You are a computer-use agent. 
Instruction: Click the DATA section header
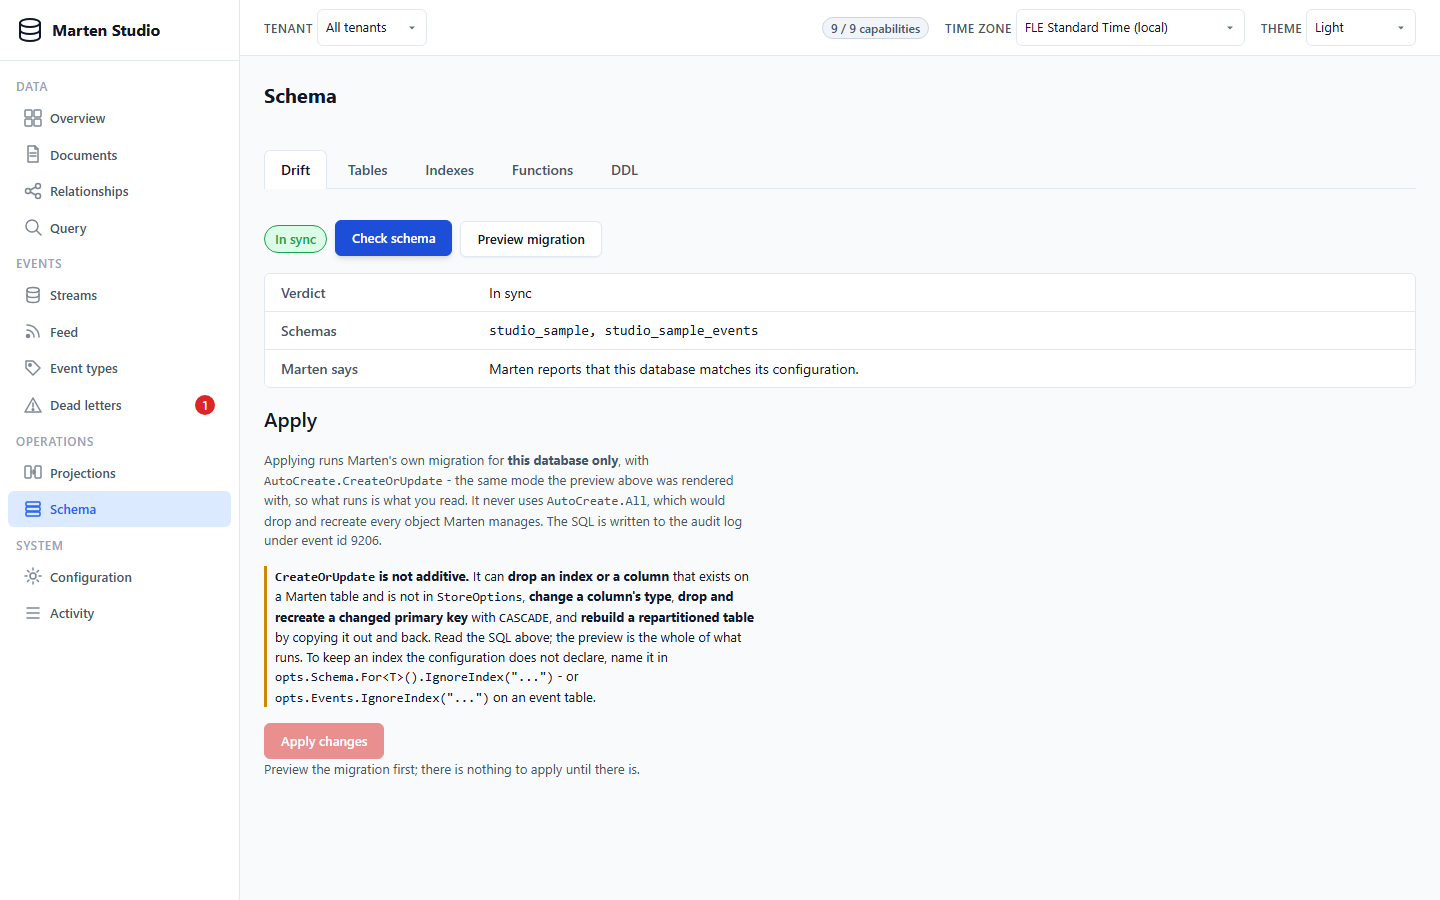click(x=32, y=86)
